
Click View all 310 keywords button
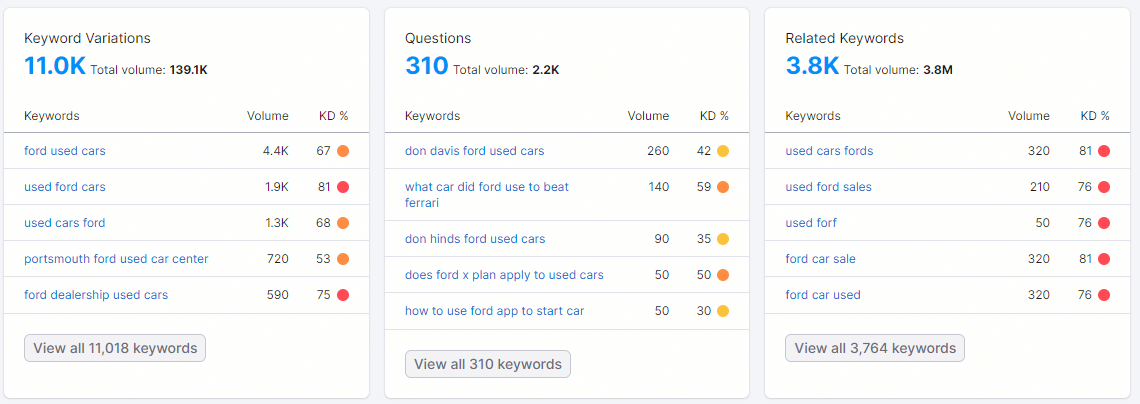488,364
